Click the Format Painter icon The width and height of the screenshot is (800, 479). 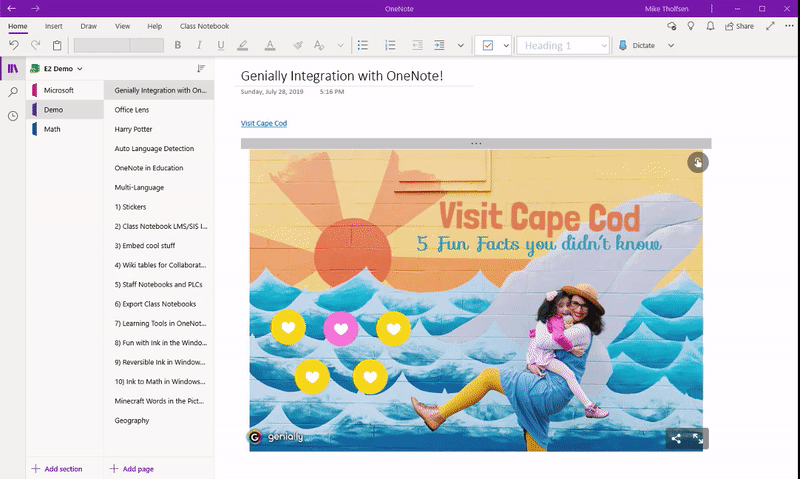[x=298, y=45]
